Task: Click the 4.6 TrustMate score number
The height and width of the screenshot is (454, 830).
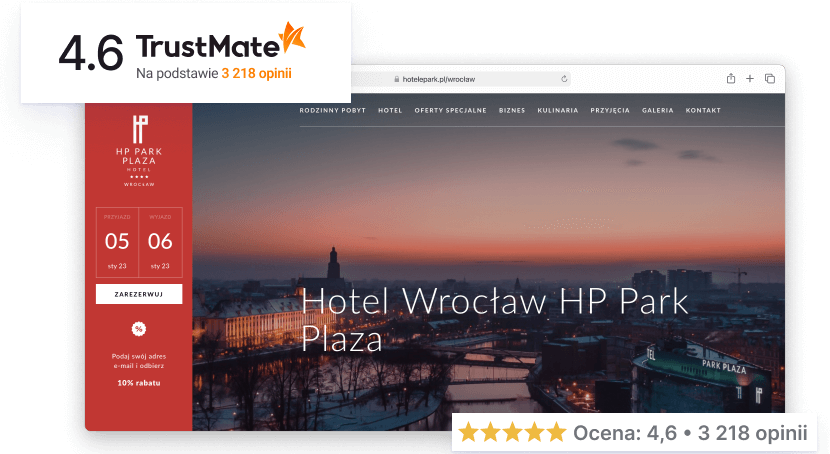Action: click(x=91, y=53)
